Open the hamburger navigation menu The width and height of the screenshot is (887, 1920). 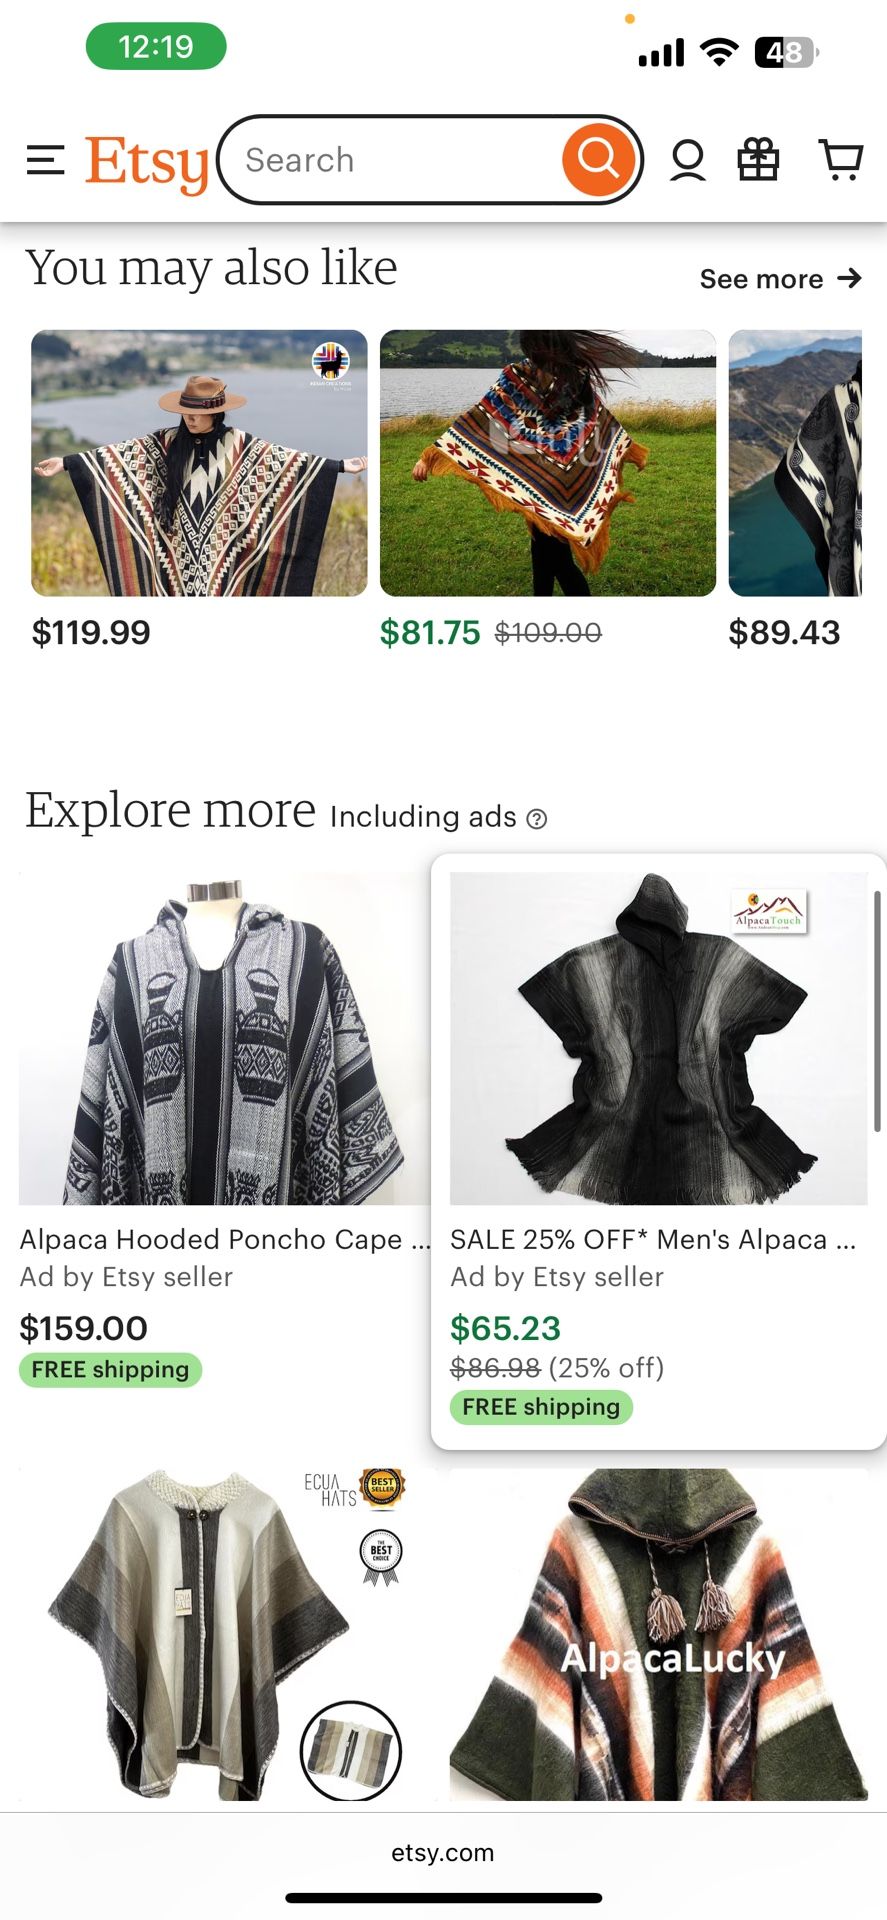pos(45,160)
